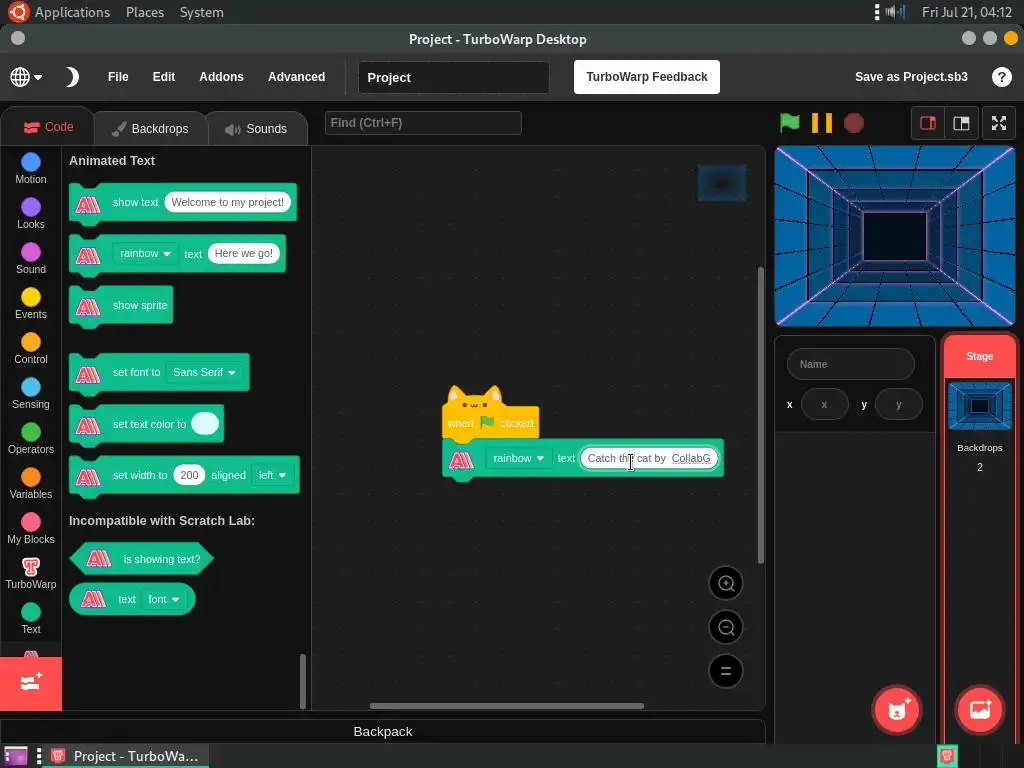Click the workspace vertical scrollbar
The width and height of the screenshot is (1024, 768).
pos(760,415)
